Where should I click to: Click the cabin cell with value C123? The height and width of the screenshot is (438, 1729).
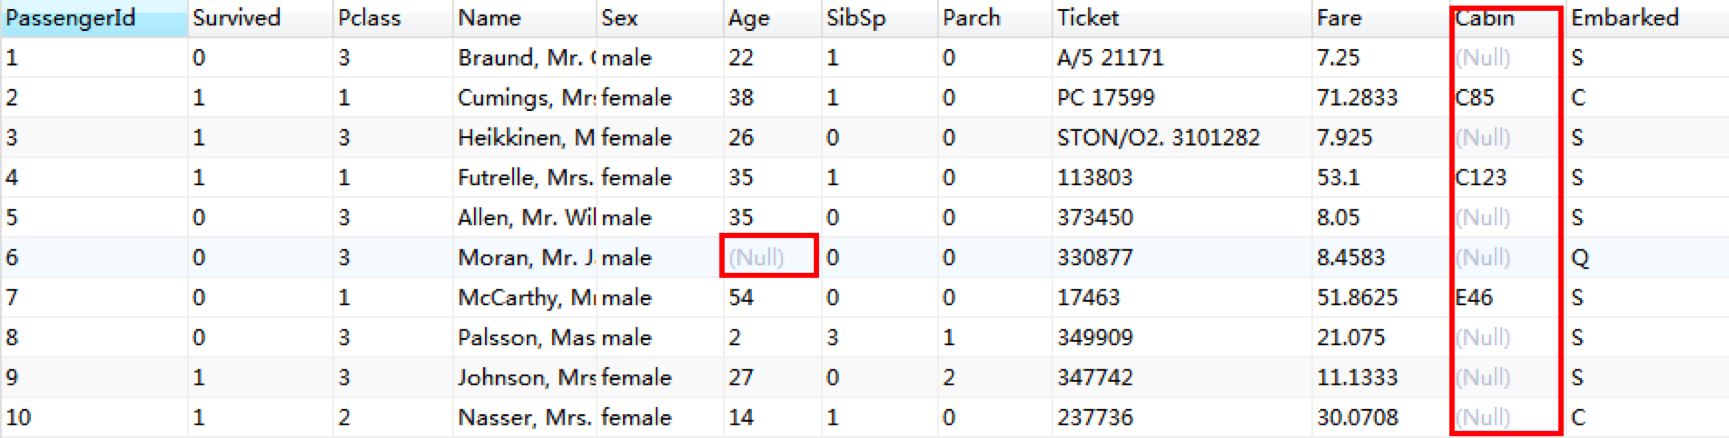pos(1481,178)
